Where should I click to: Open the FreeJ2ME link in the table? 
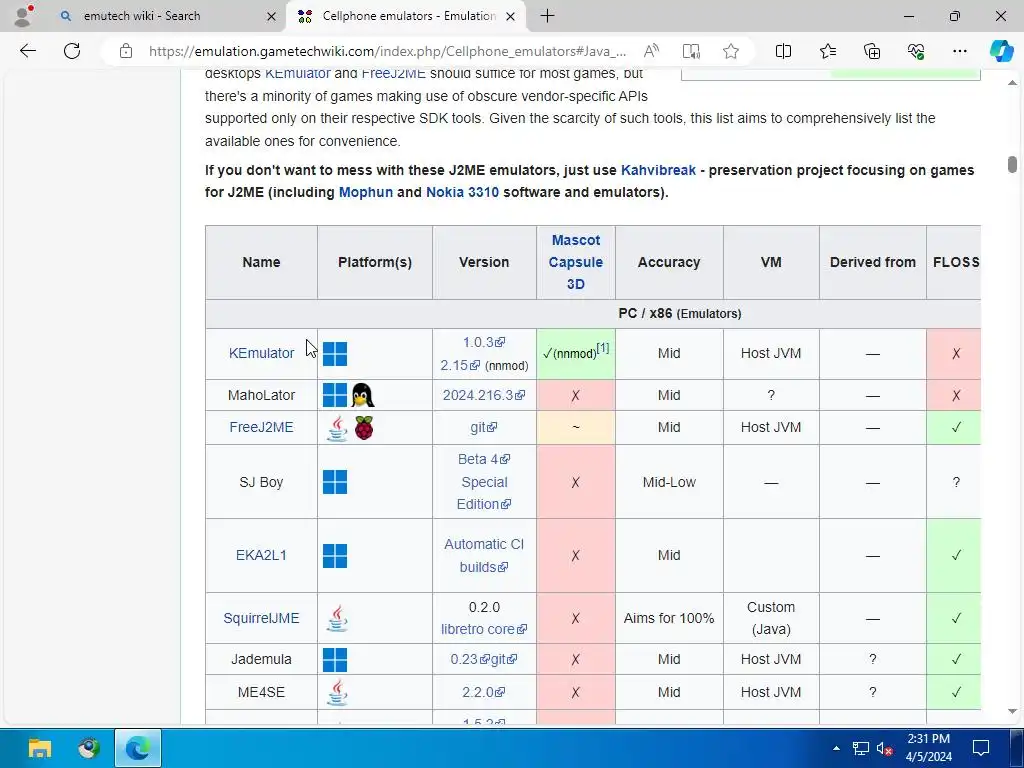(261, 427)
